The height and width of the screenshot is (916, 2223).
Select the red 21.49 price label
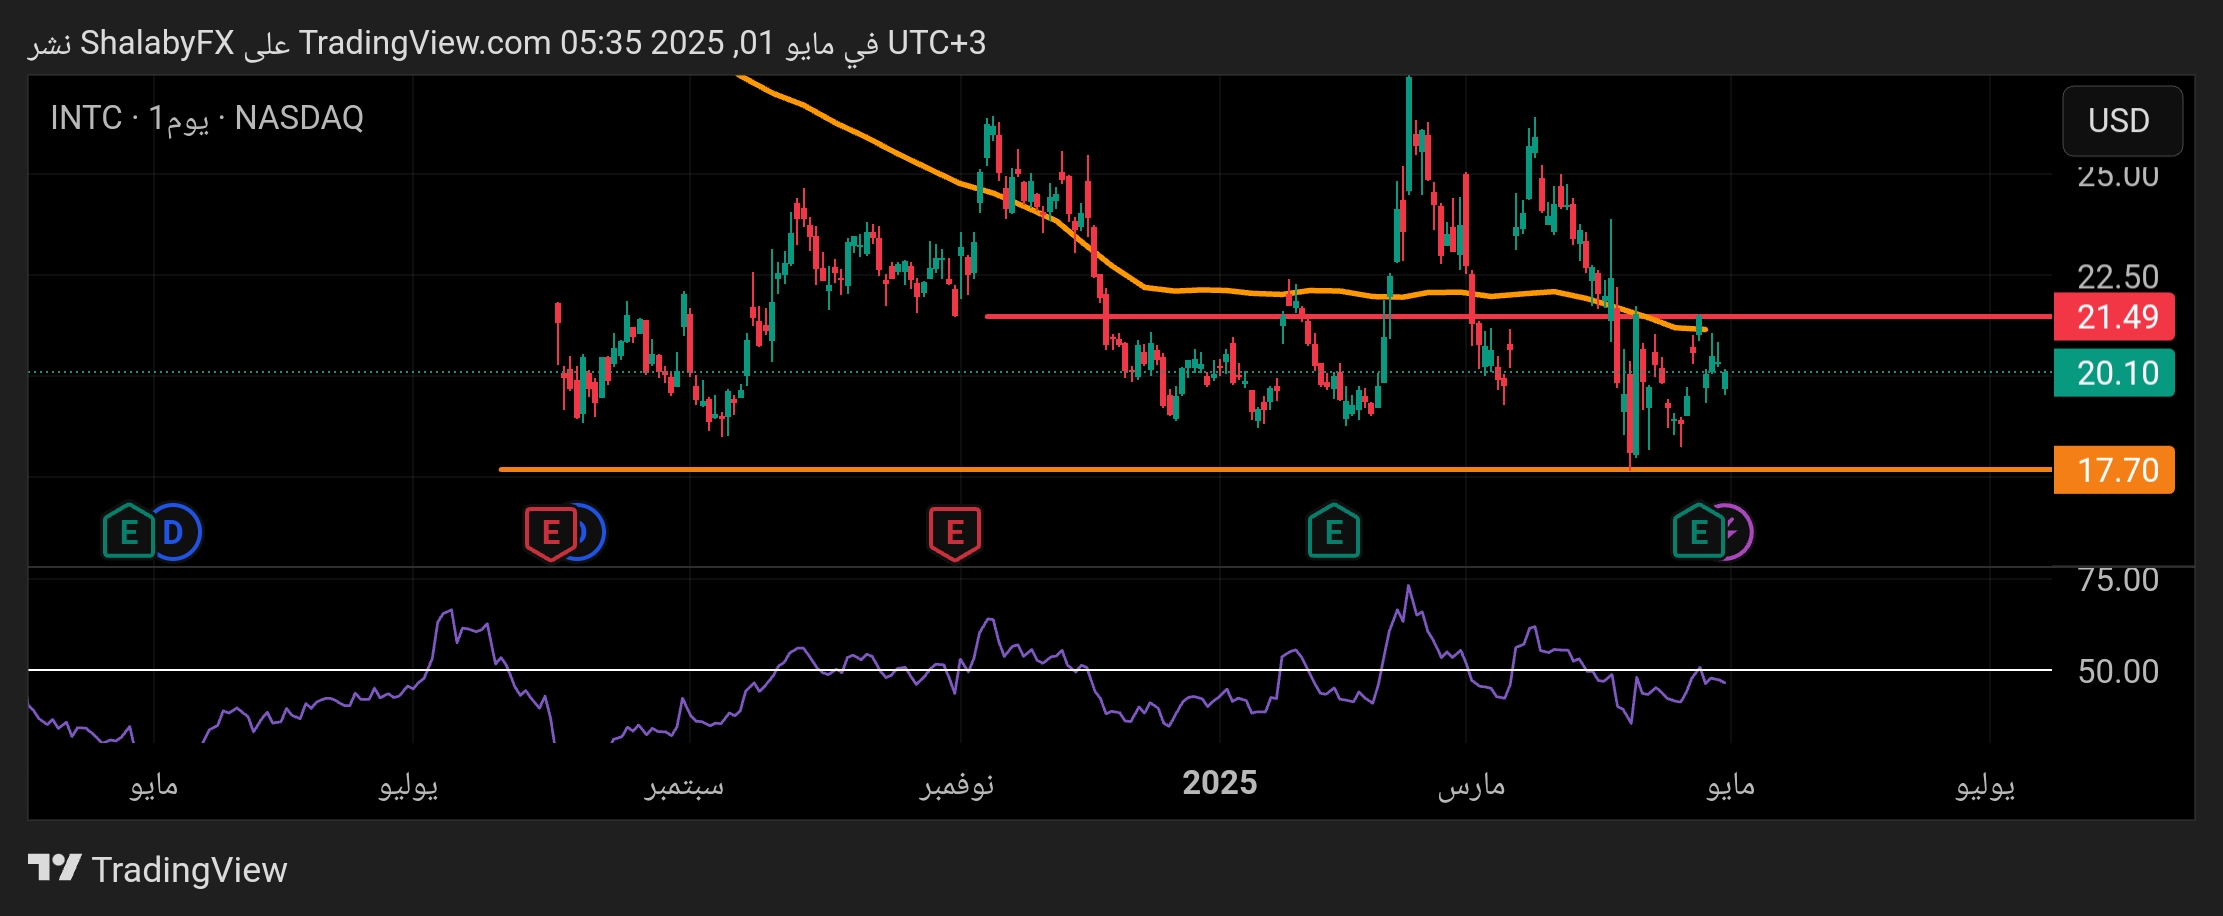[x=2114, y=317]
